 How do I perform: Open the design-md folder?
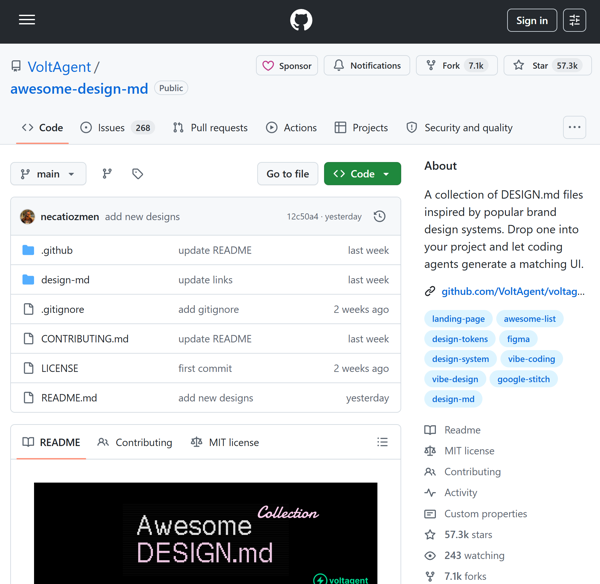pyautogui.click(x=65, y=280)
